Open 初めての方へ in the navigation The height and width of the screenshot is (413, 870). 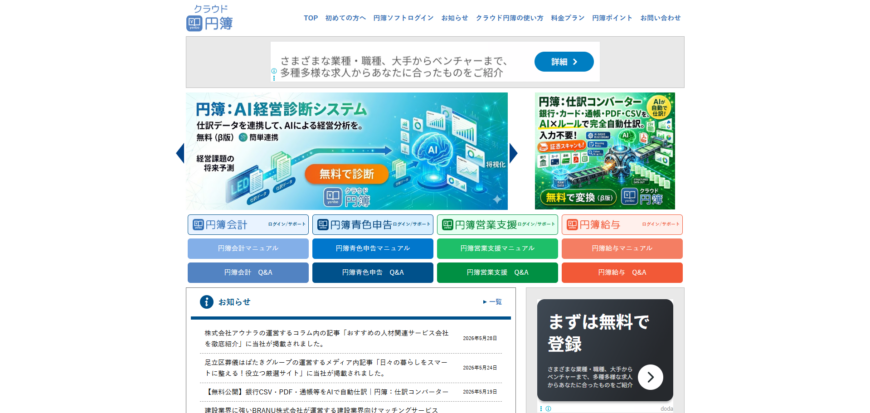(x=345, y=18)
